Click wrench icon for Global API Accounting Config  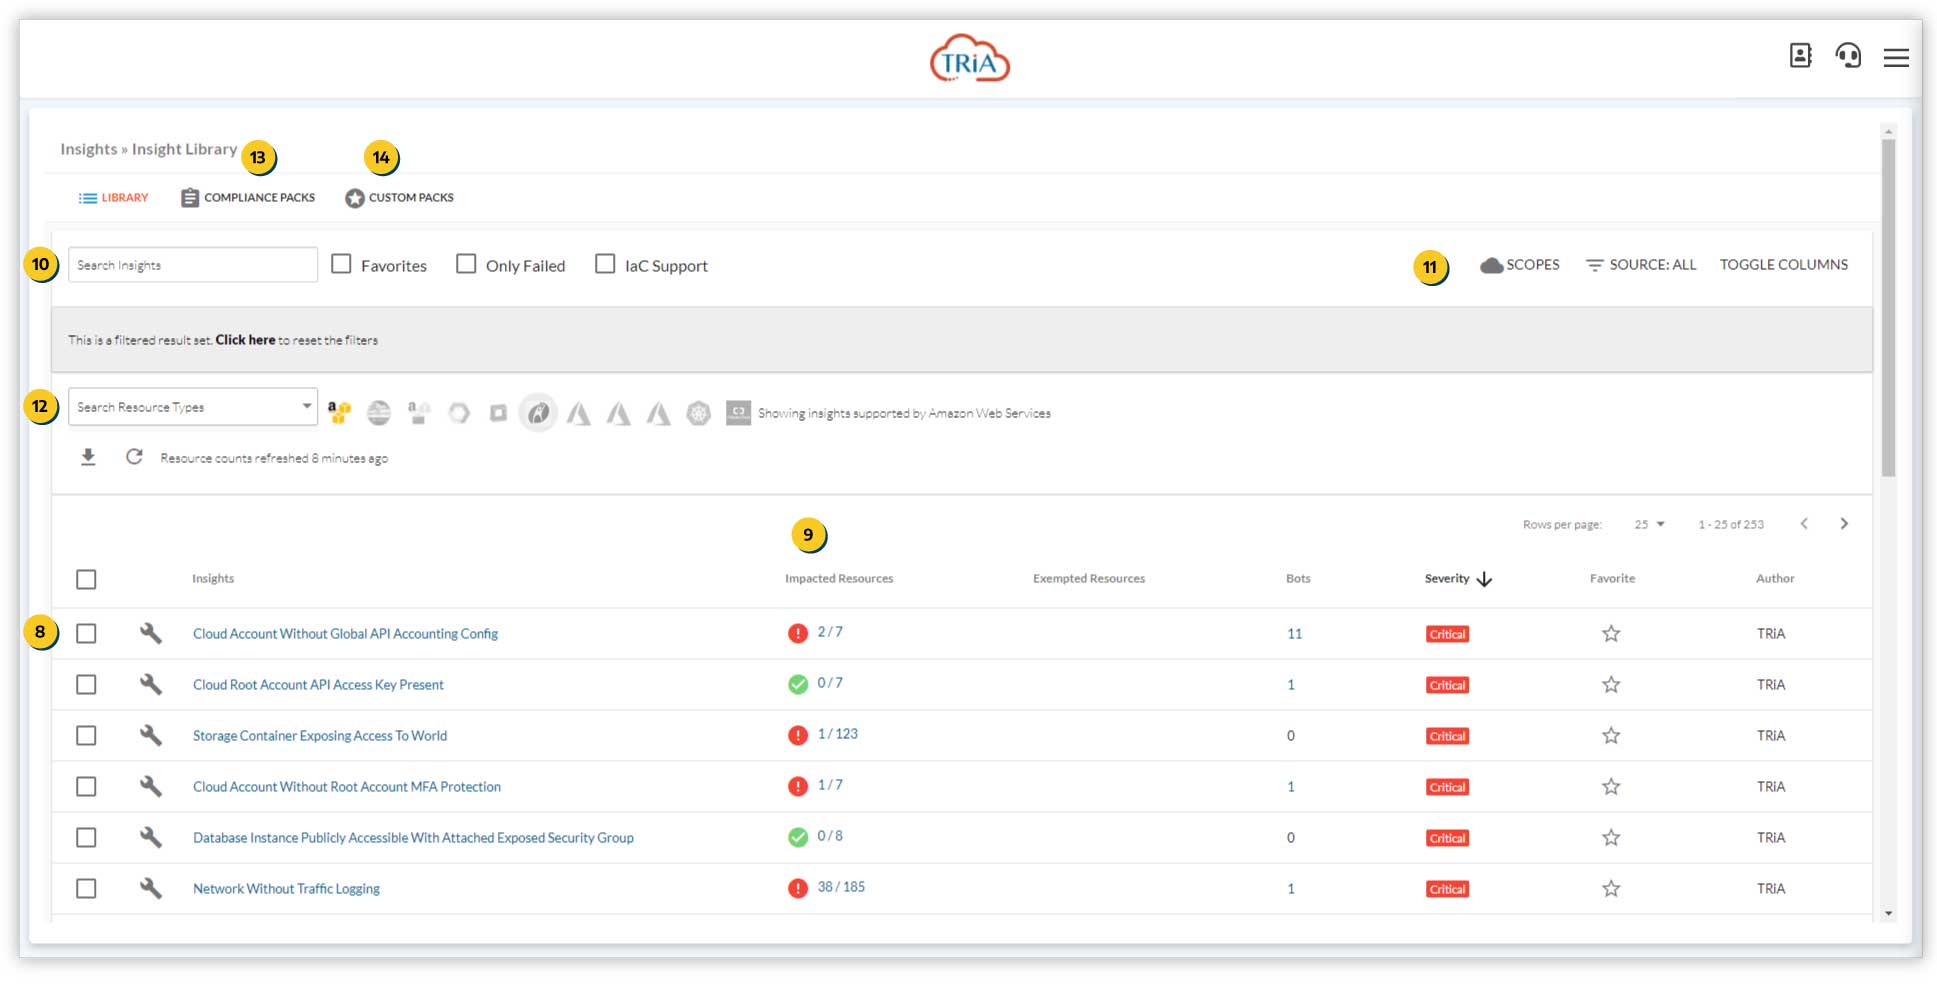[x=150, y=633]
